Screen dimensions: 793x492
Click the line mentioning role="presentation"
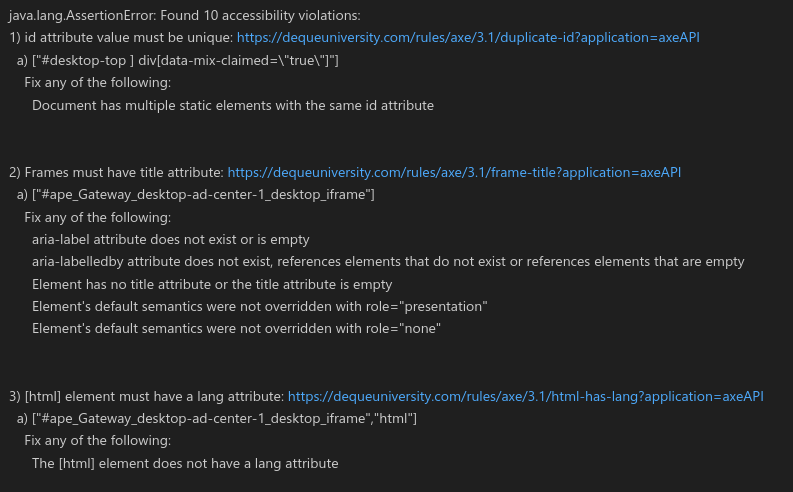point(260,306)
